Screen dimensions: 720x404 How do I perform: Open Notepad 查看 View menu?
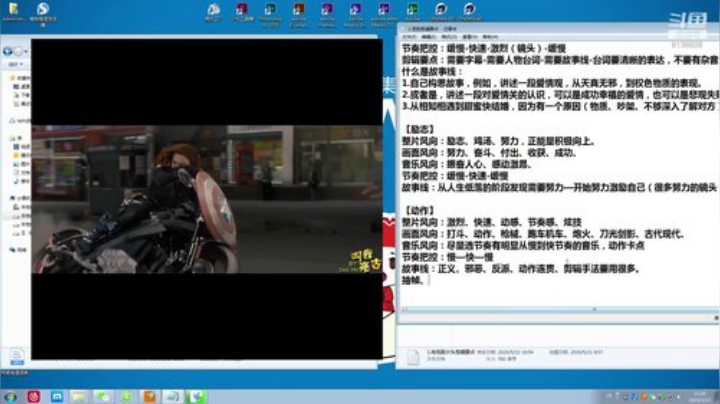(469, 36)
